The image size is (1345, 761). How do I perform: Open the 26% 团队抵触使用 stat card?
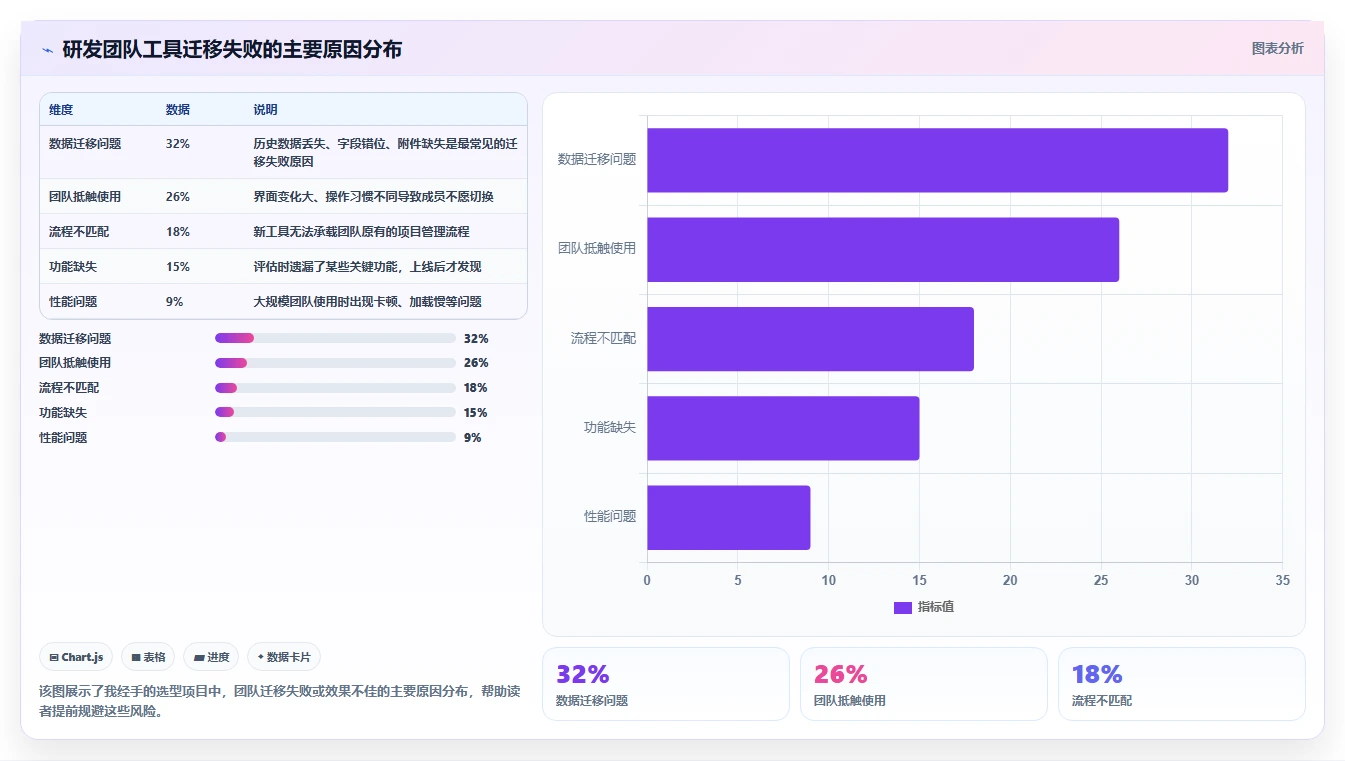tap(924, 684)
